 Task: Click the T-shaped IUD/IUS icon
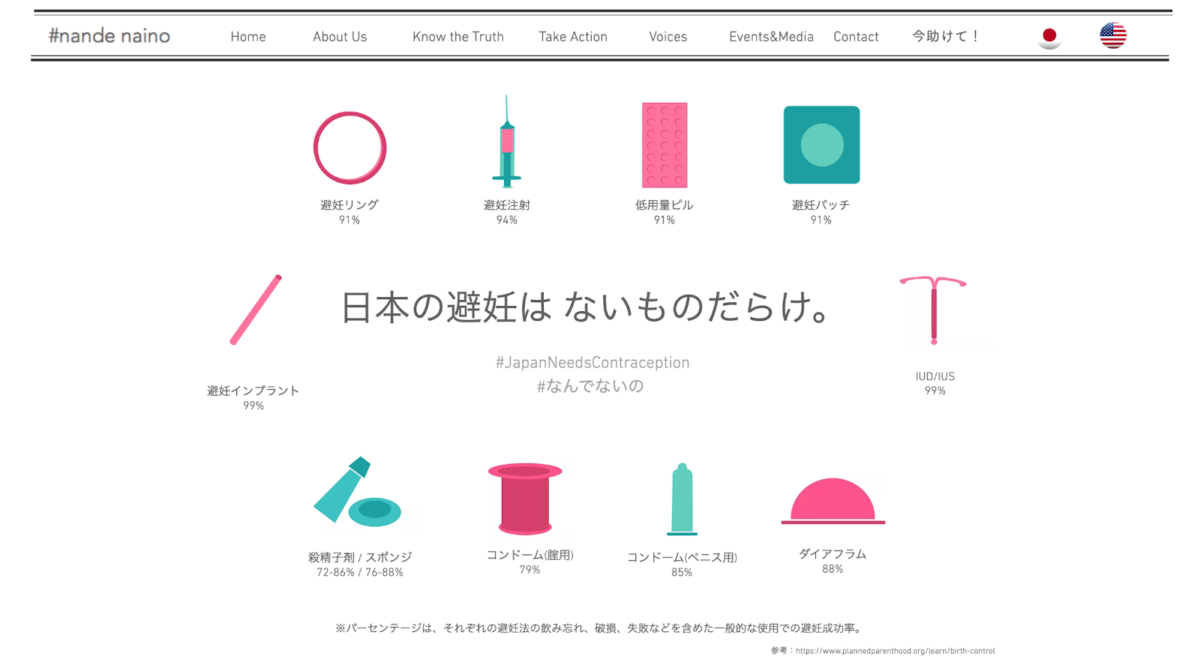pyautogui.click(x=933, y=310)
